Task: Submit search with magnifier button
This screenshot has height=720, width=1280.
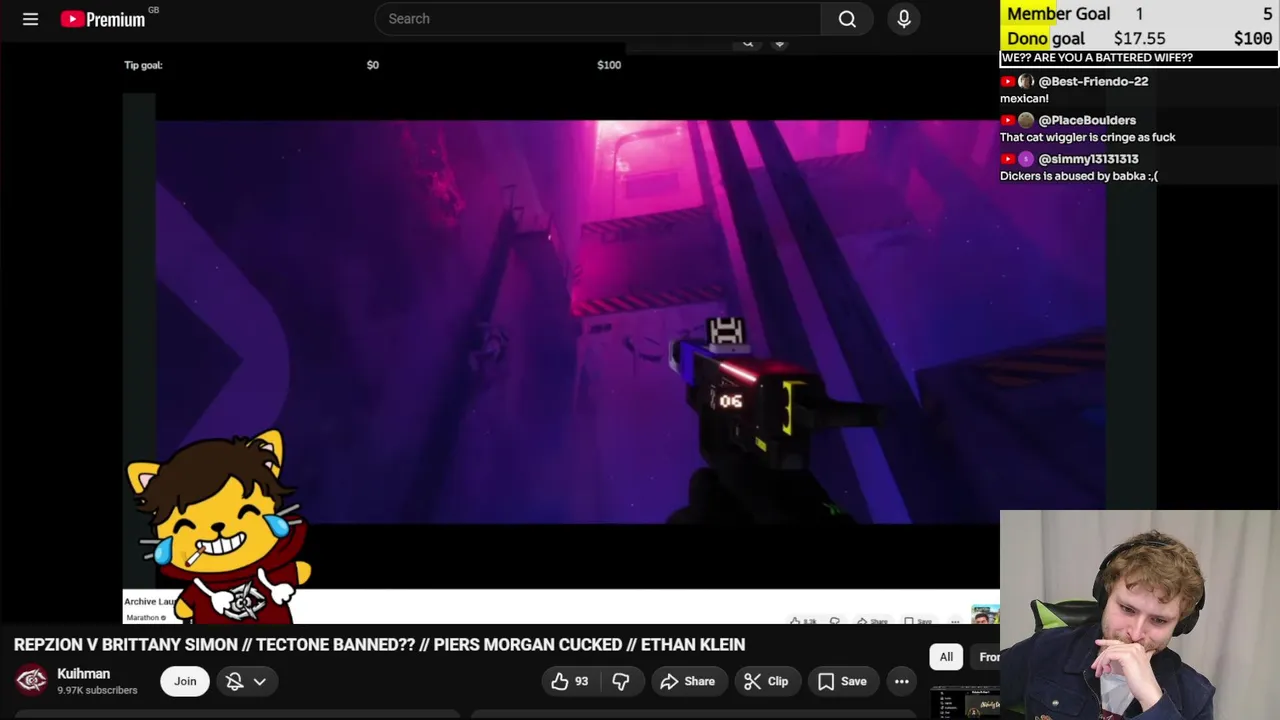Action: pyautogui.click(x=847, y=19)
